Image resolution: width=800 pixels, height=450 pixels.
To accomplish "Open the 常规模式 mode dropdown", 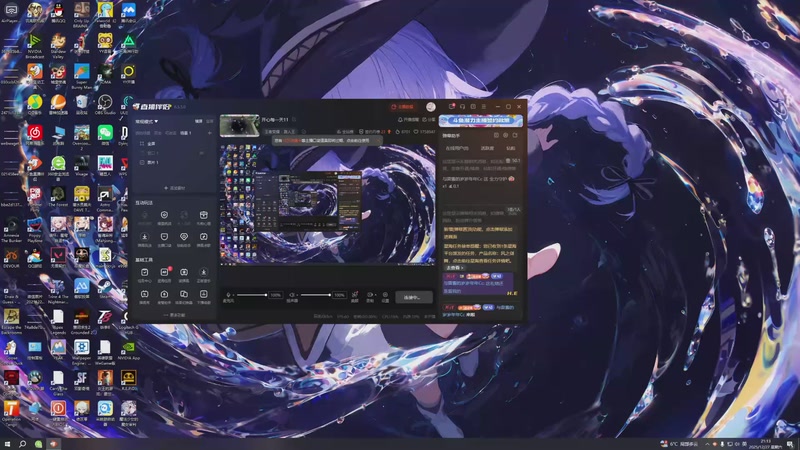I will point(146,121).
